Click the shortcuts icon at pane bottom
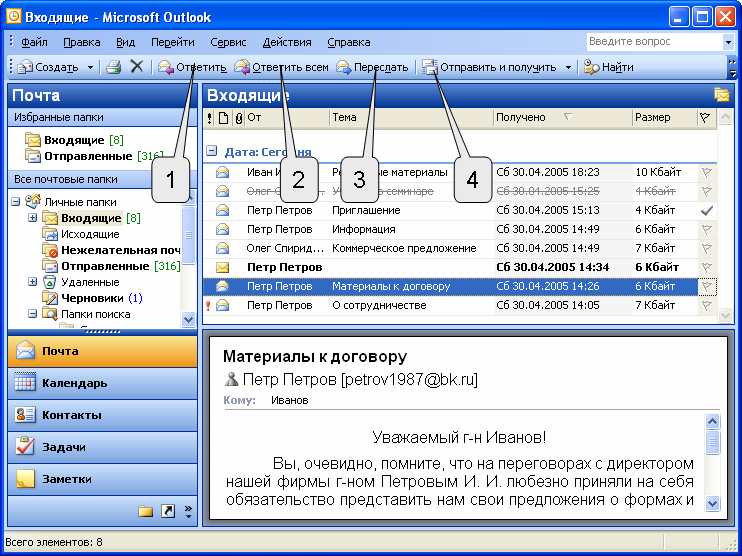Image resolution: width=742 pixels, height=556 pixels. pos(168,511)
